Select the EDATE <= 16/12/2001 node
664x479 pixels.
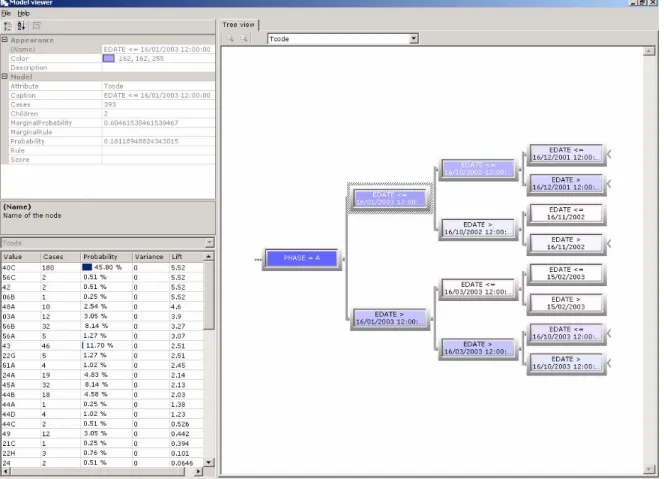tap(566, 154)
